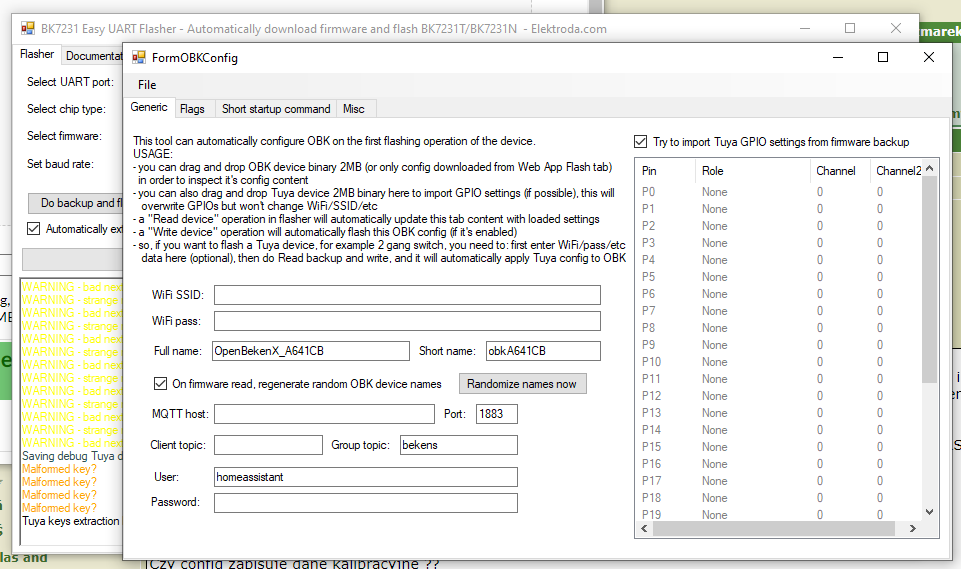This screenshot has width=961, height=569.
Task: Close the FormOBKConfig window
Action: click(929, 57)
